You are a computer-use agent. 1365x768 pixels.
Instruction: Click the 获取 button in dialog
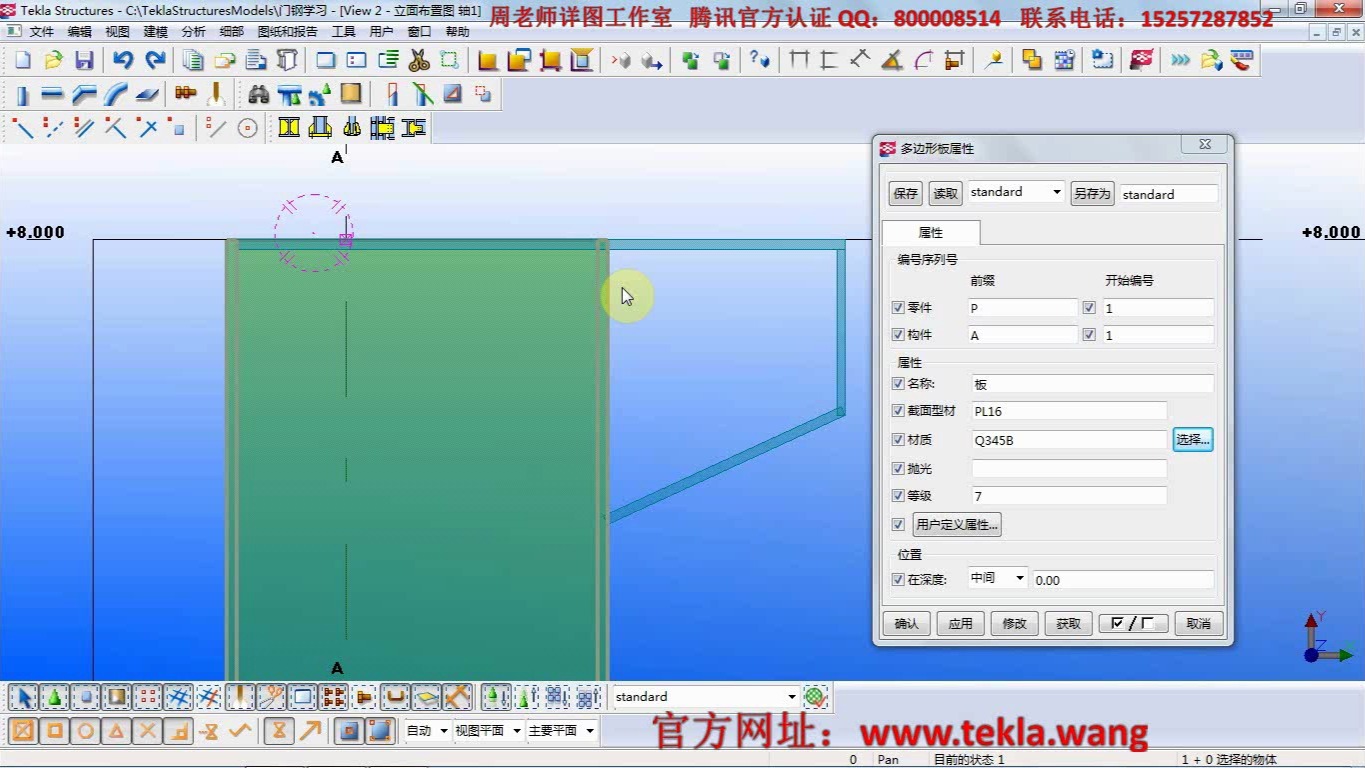tap(1068, 623)
